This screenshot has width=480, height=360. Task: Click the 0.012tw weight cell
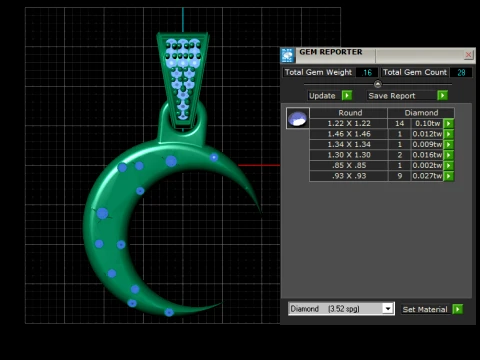pyautogui.click(x=427, y=134)
